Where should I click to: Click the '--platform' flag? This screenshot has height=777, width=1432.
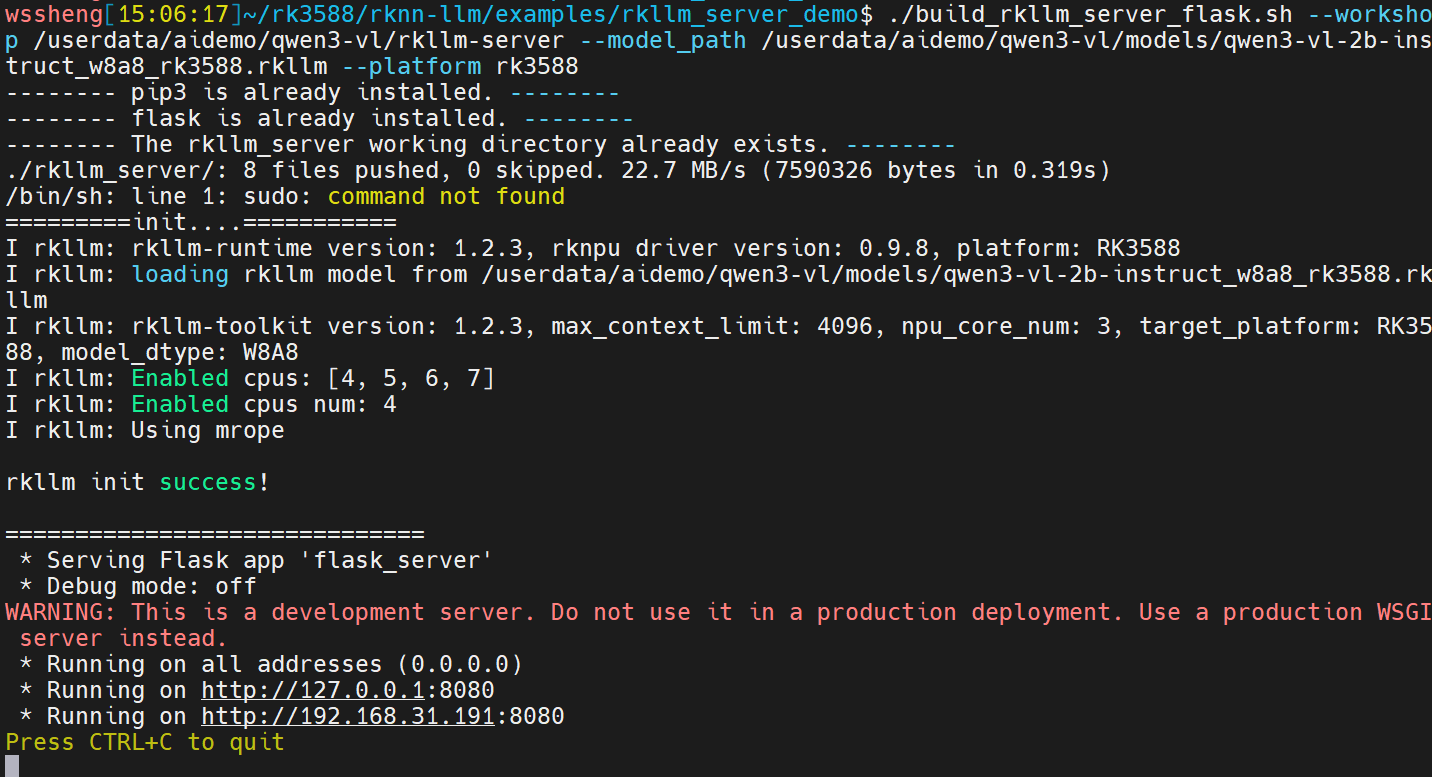[x=411, y=66]
